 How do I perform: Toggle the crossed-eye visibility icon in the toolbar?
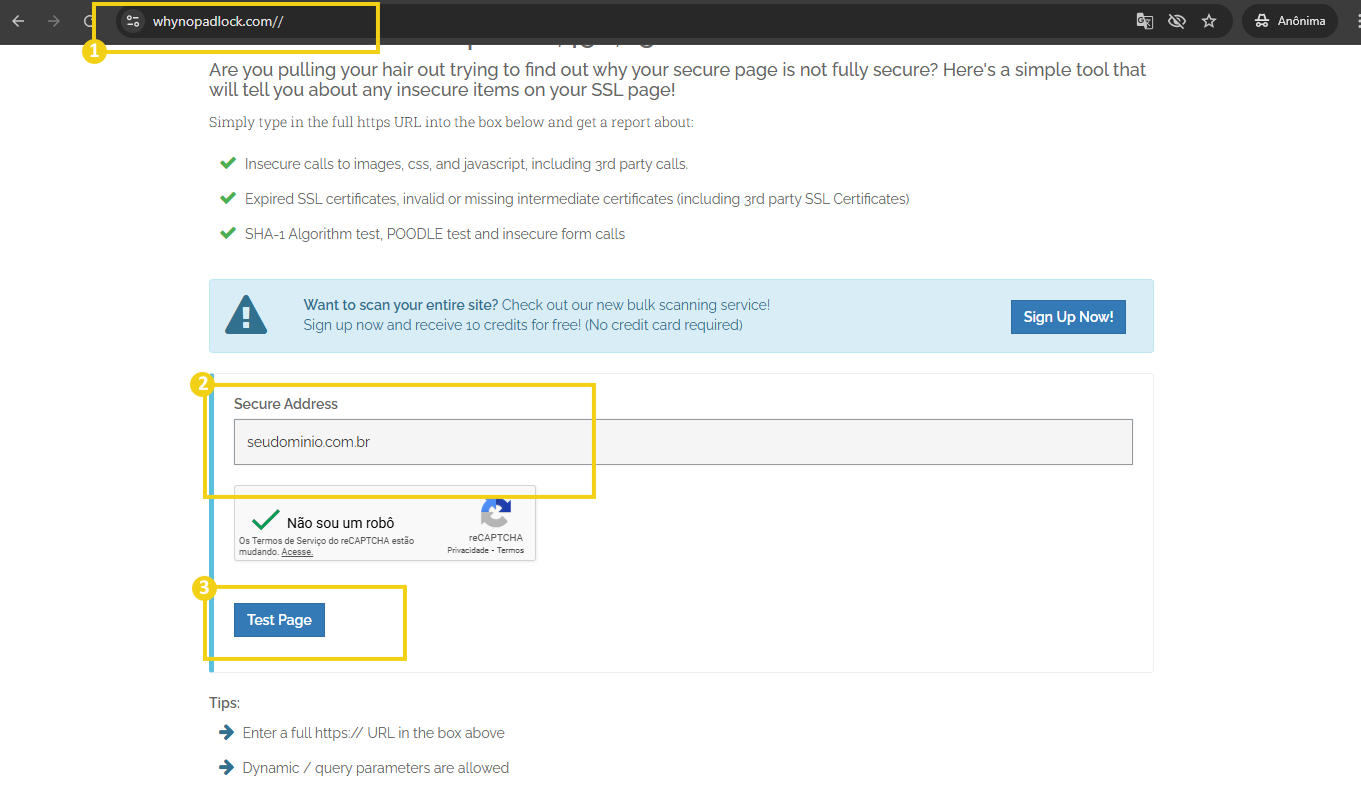[1177, 20]
